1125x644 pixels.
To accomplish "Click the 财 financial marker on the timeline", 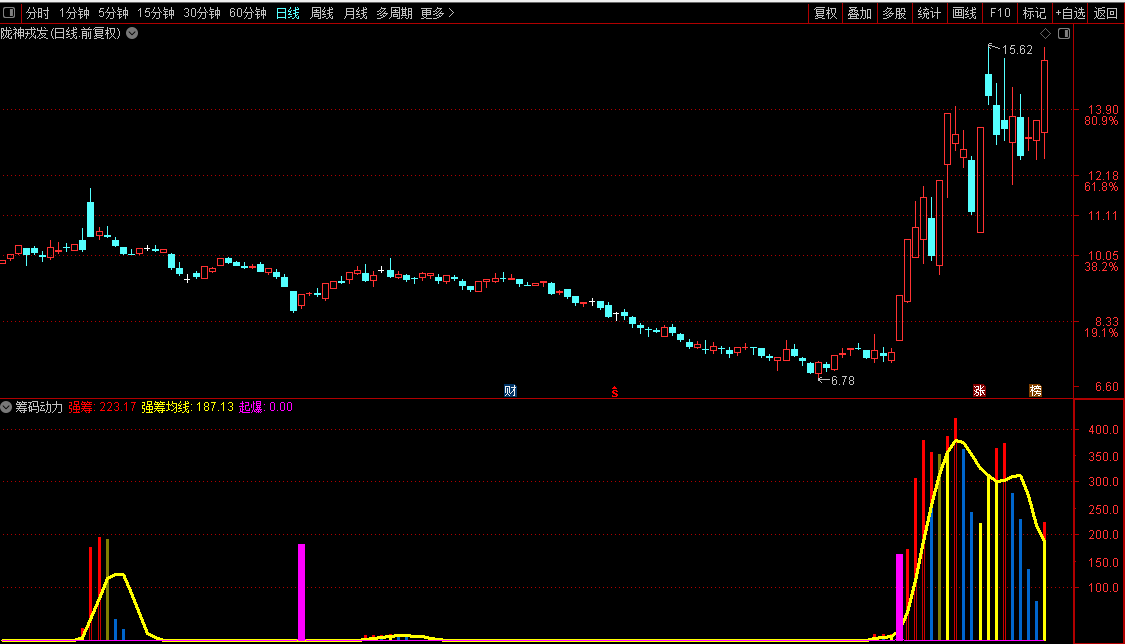I will [510, 391].
